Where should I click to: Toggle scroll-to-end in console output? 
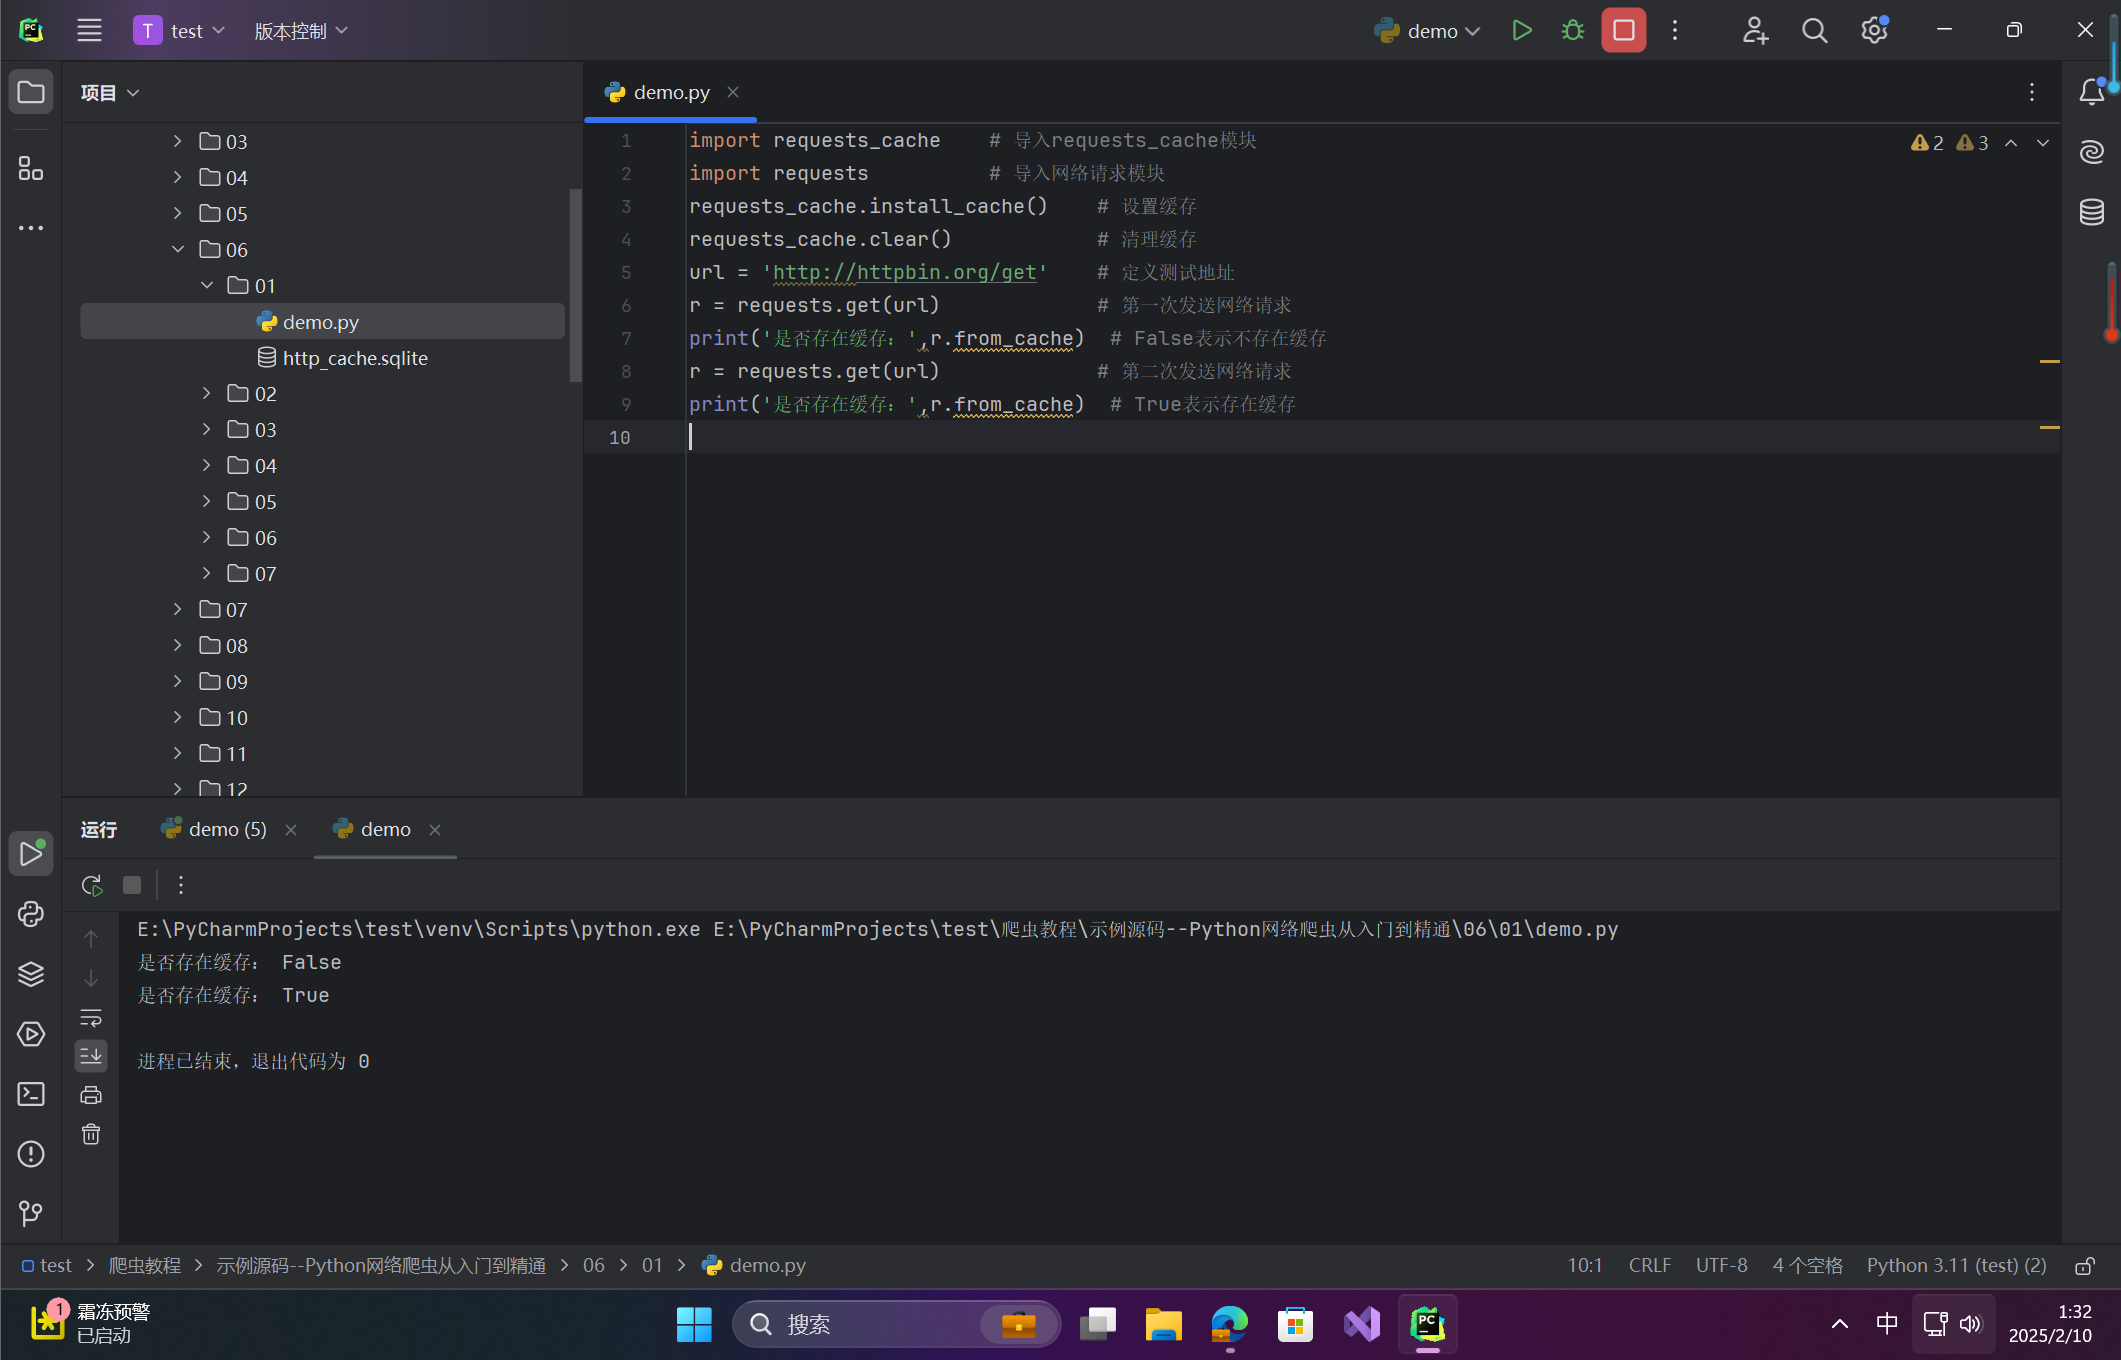click(x=91, y=1056)
